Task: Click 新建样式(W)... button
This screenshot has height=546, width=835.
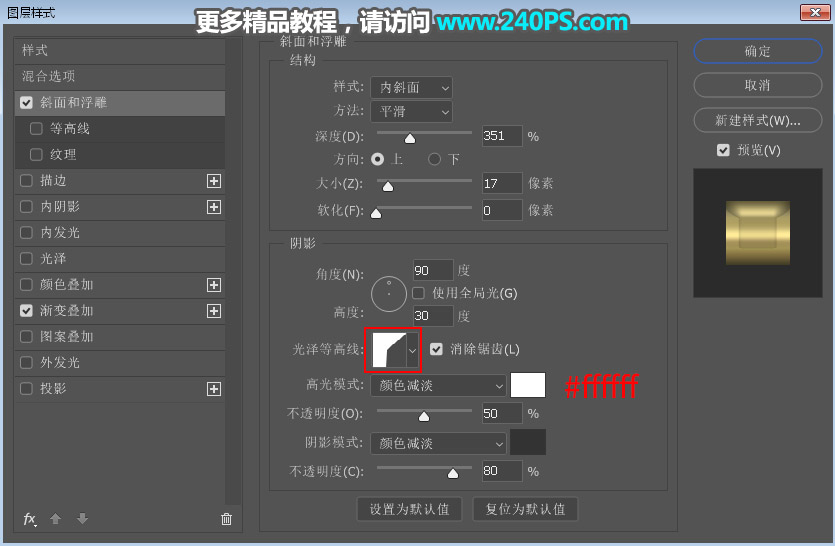Action: (758, 120)
